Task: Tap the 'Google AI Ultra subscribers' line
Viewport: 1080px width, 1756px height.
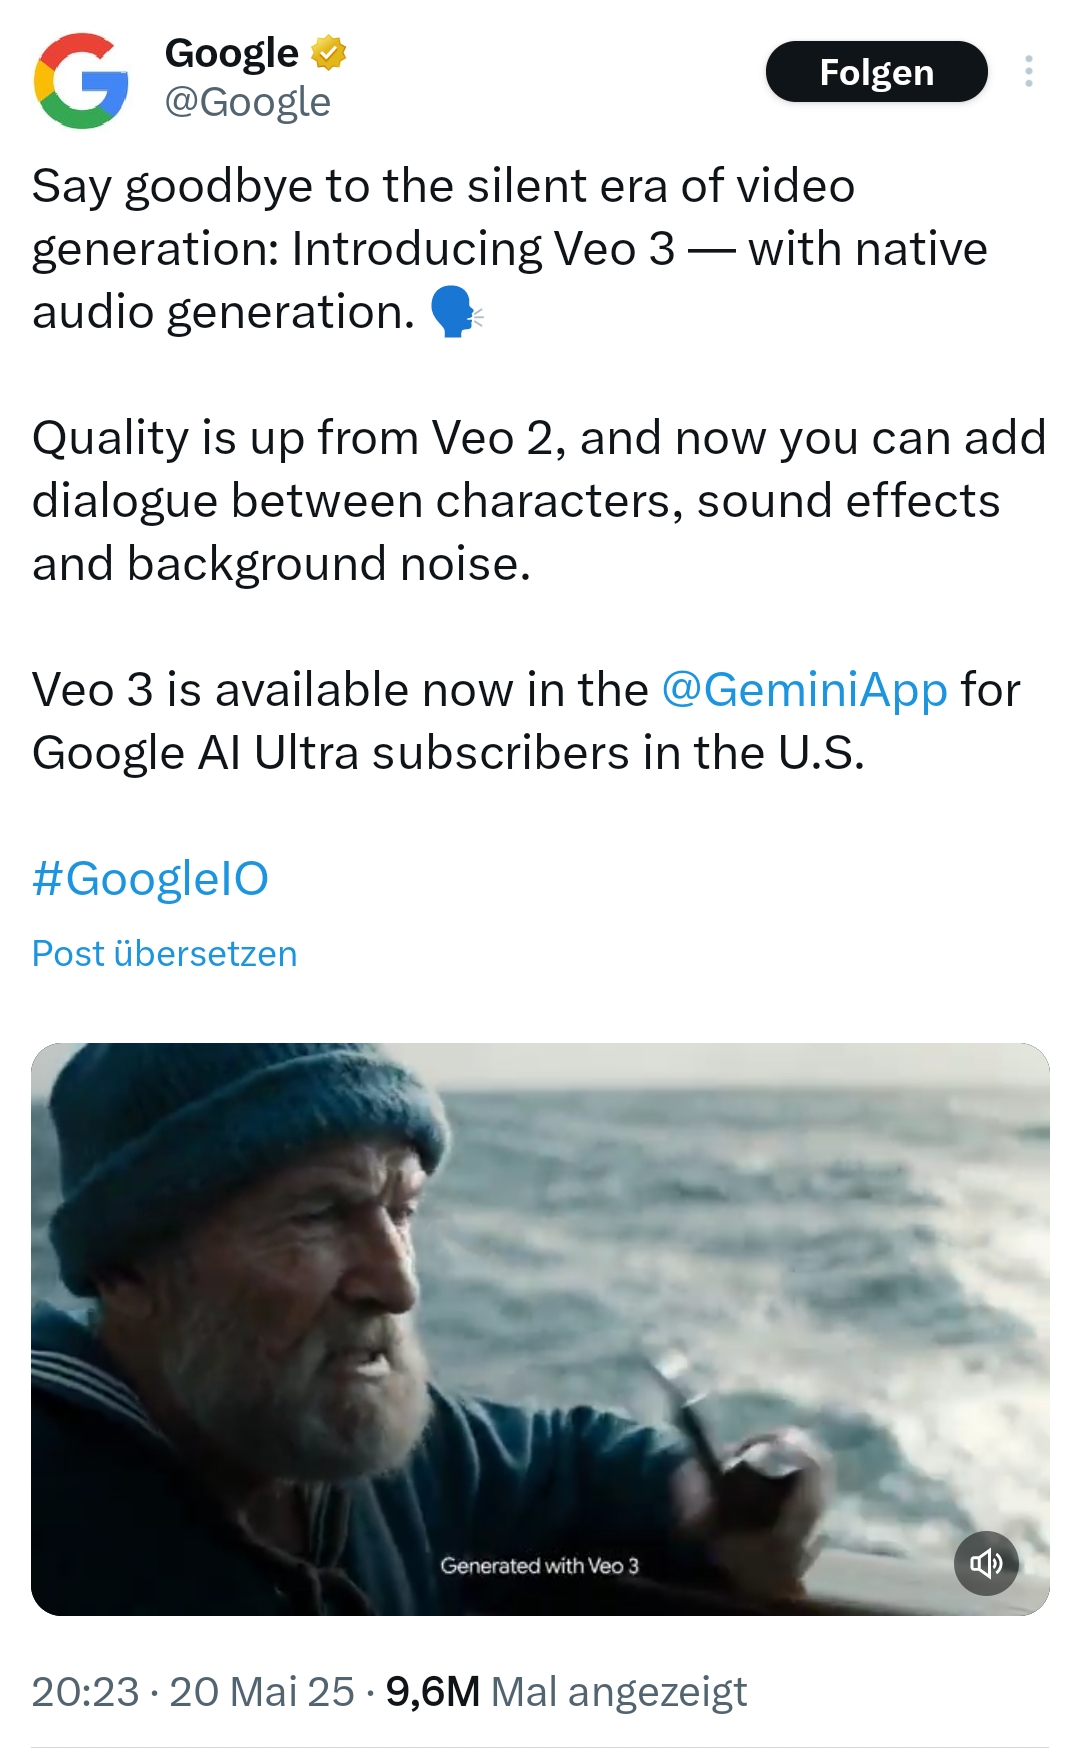Action: pyautogui.click(x=448, y=753)
